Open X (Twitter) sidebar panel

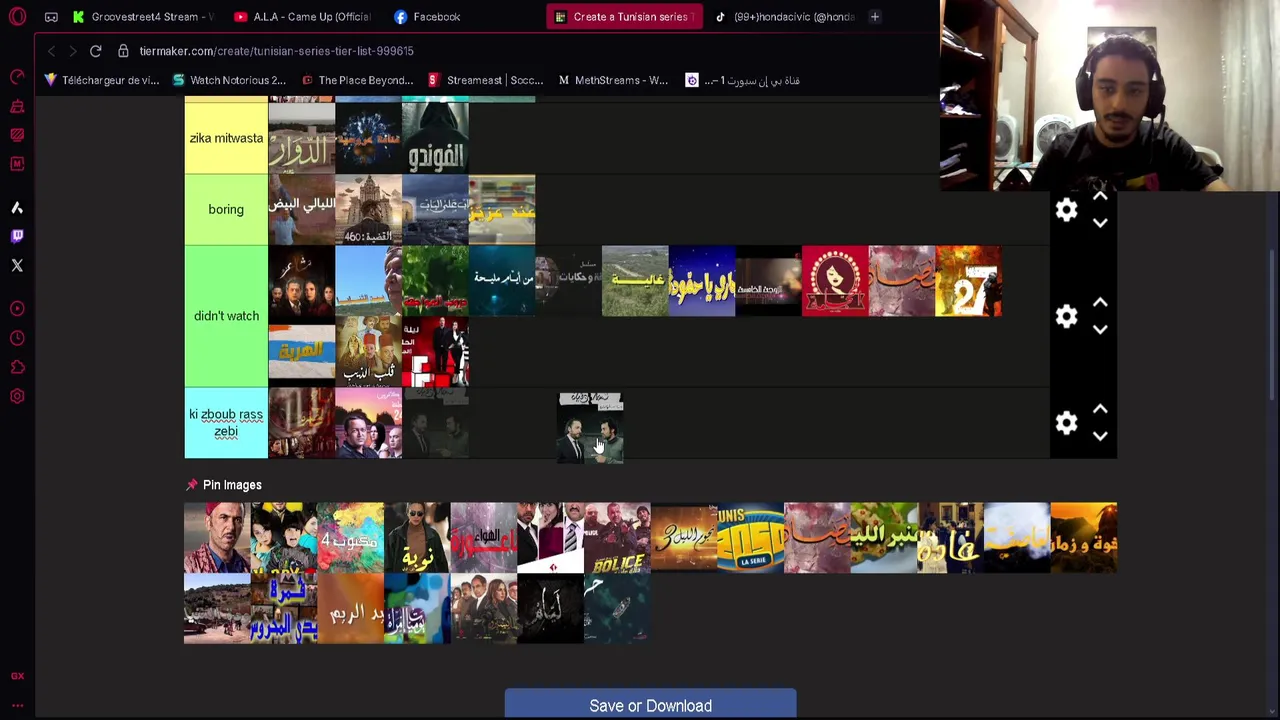tap(17, 265)
